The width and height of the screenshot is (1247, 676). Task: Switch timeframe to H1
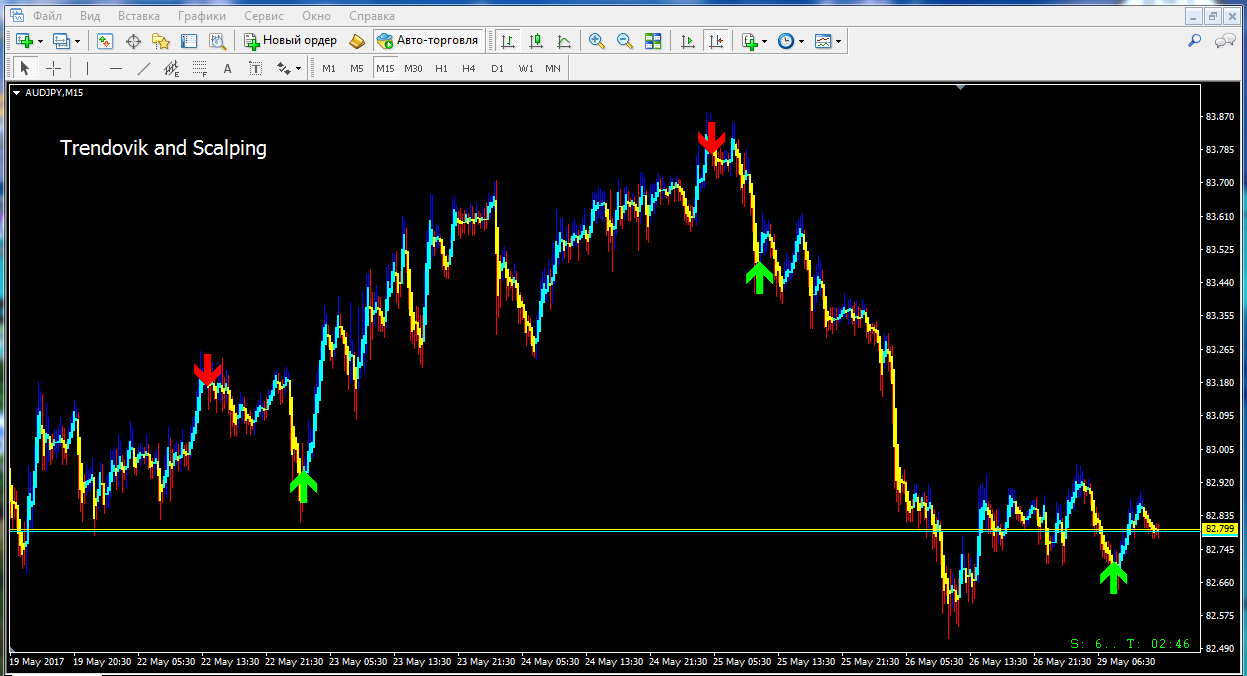[441, 68]
